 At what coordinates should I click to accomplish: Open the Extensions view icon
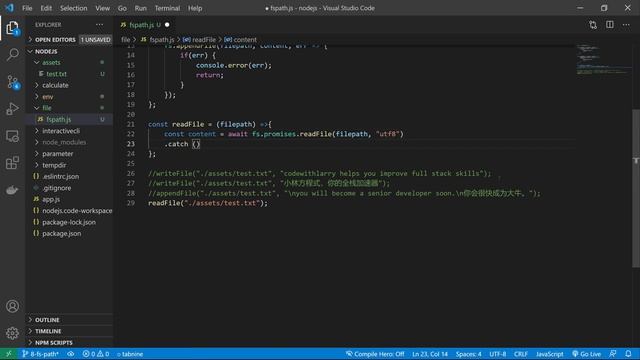pos(12,163)
